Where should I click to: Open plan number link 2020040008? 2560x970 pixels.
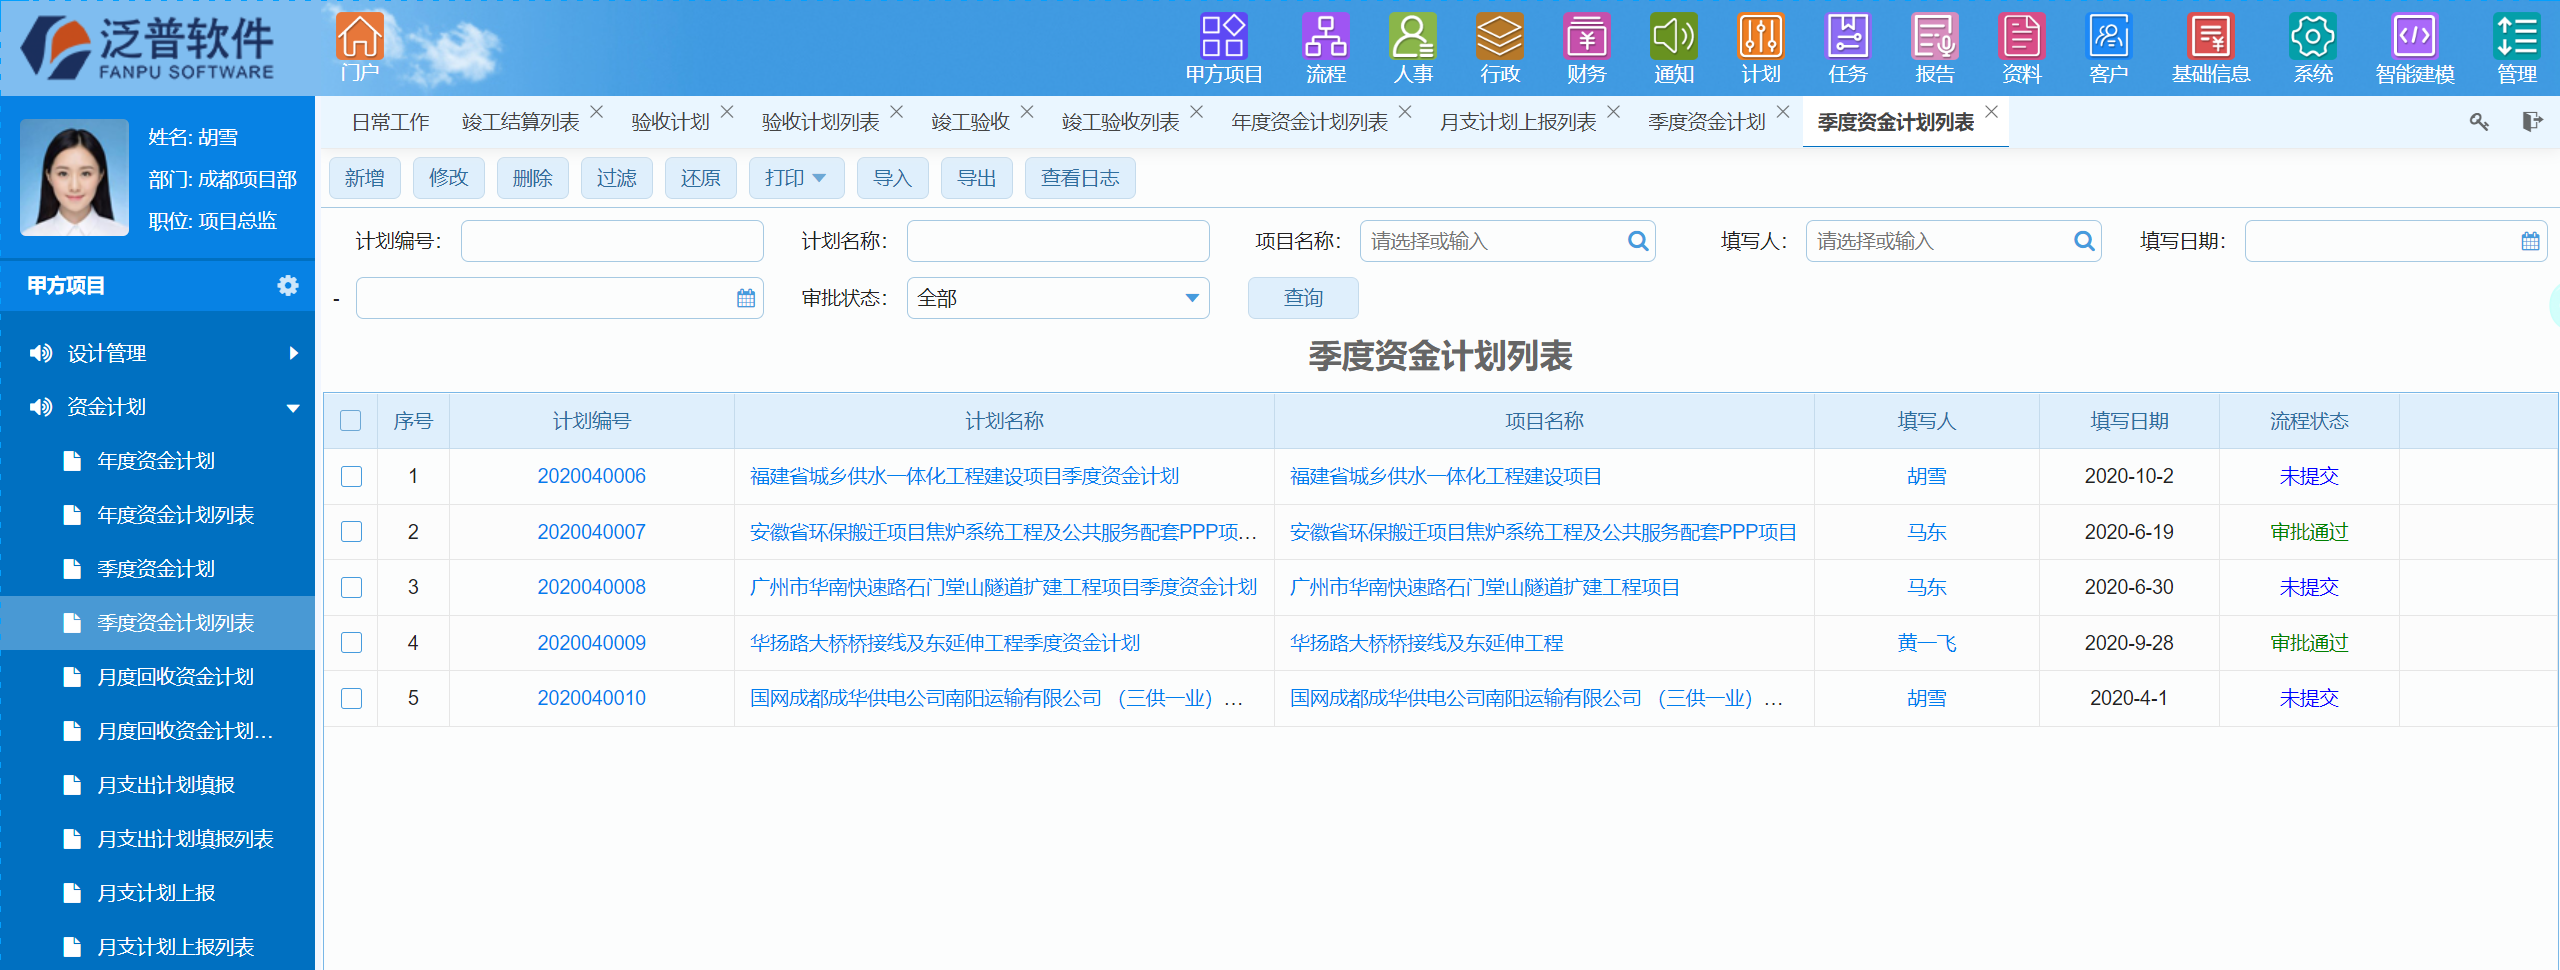tap(591, 588)
